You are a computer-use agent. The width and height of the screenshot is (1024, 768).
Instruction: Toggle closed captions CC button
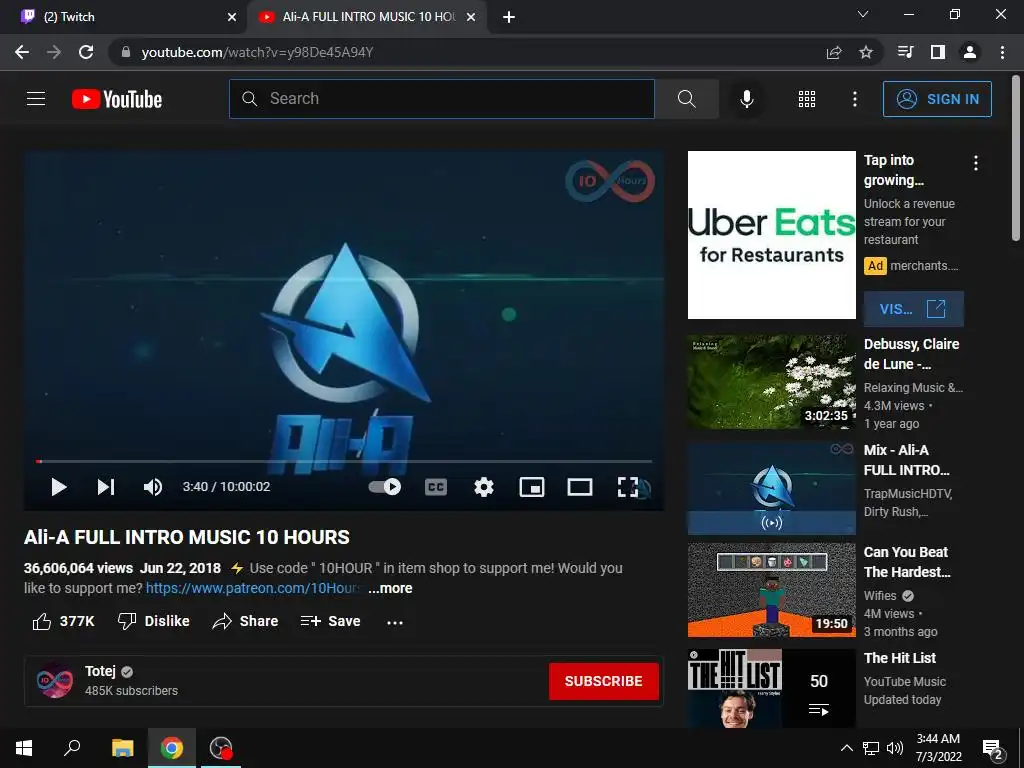click(x=436, y=487)
